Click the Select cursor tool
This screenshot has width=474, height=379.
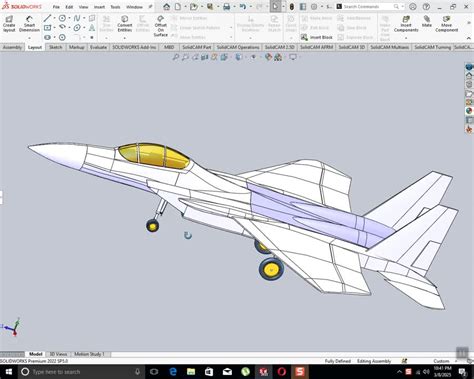(275, 6)
